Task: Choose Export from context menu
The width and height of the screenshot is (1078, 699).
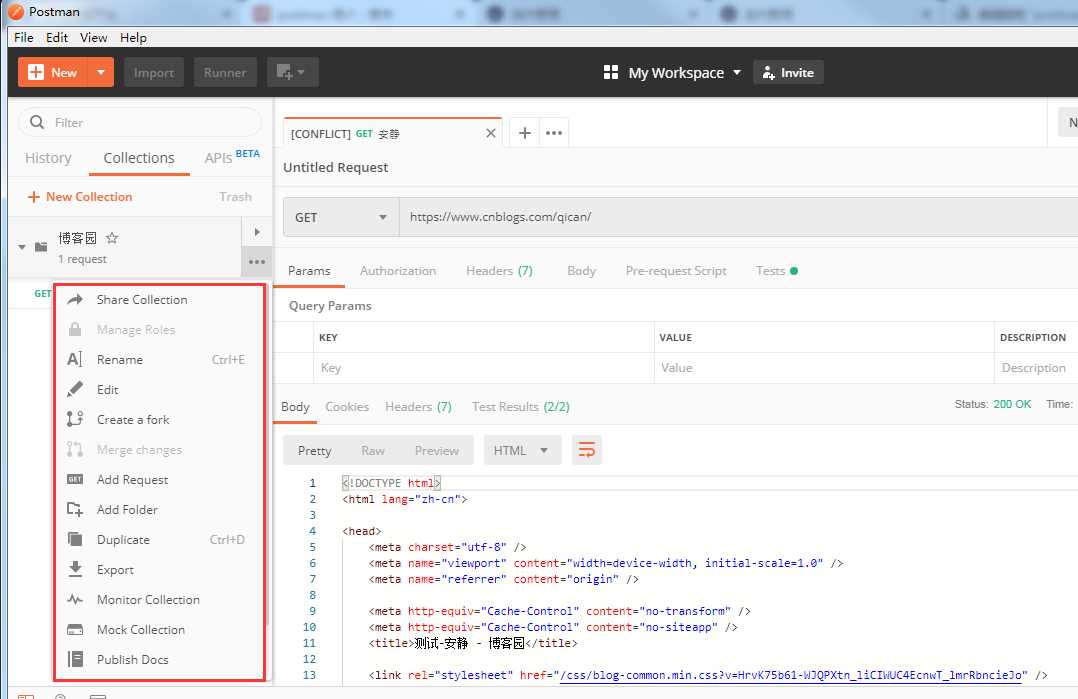Action: coord(160,569)
